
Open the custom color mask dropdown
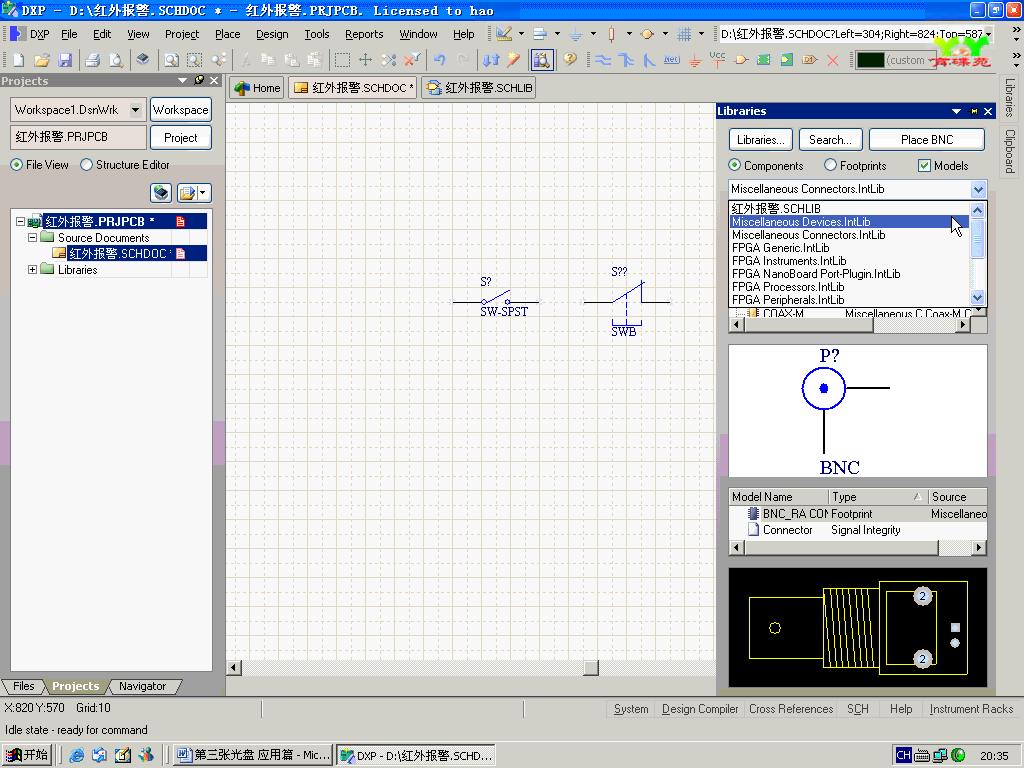point(931,60)
